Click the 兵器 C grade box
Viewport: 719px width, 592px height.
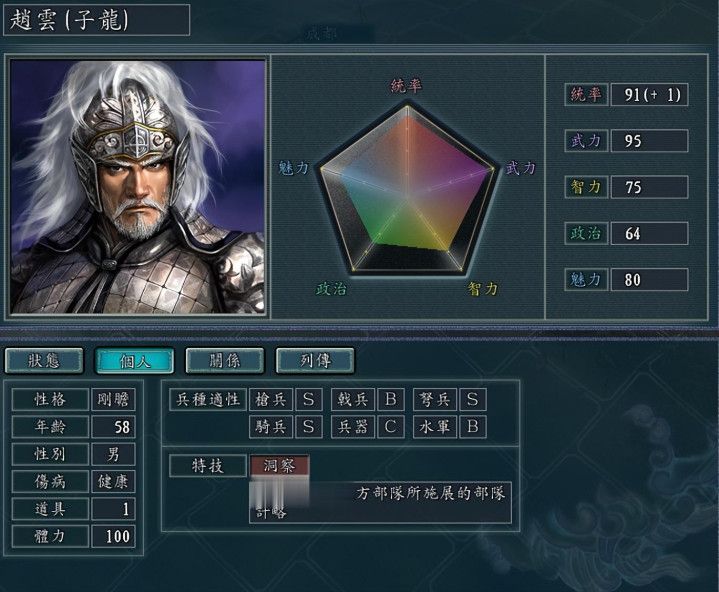391,427
